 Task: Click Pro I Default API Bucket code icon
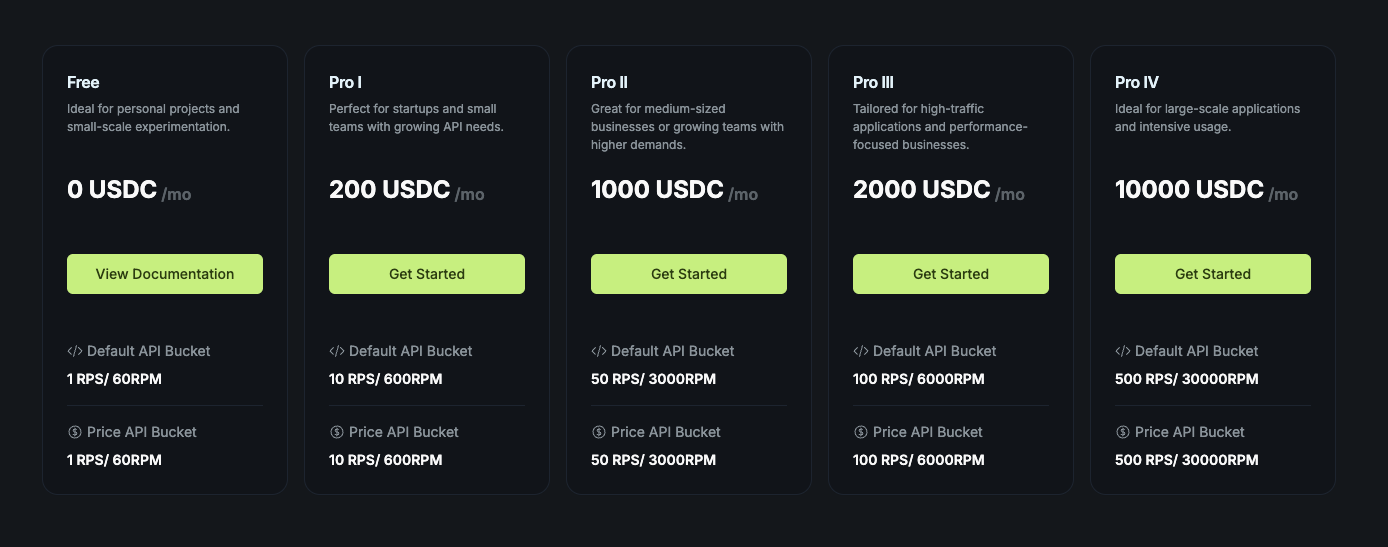click(x=336, y=351)
